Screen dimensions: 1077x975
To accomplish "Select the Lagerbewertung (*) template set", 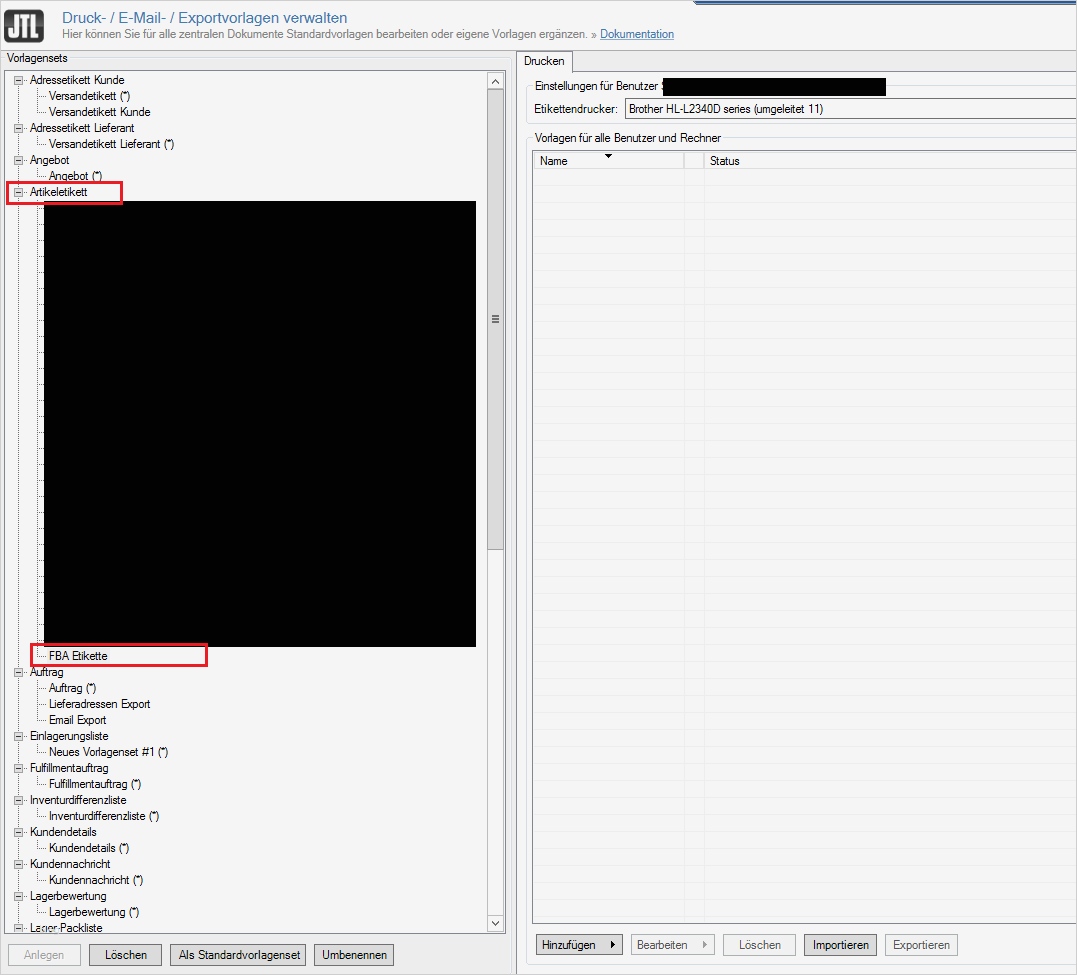I will pyautogui.click(x=94, y=912).
